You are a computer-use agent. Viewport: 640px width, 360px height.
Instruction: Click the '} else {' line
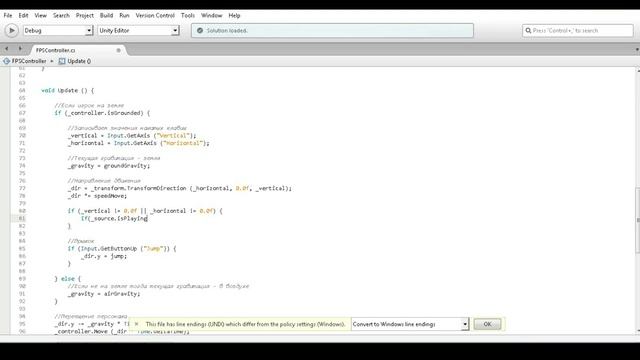point(68,279)
